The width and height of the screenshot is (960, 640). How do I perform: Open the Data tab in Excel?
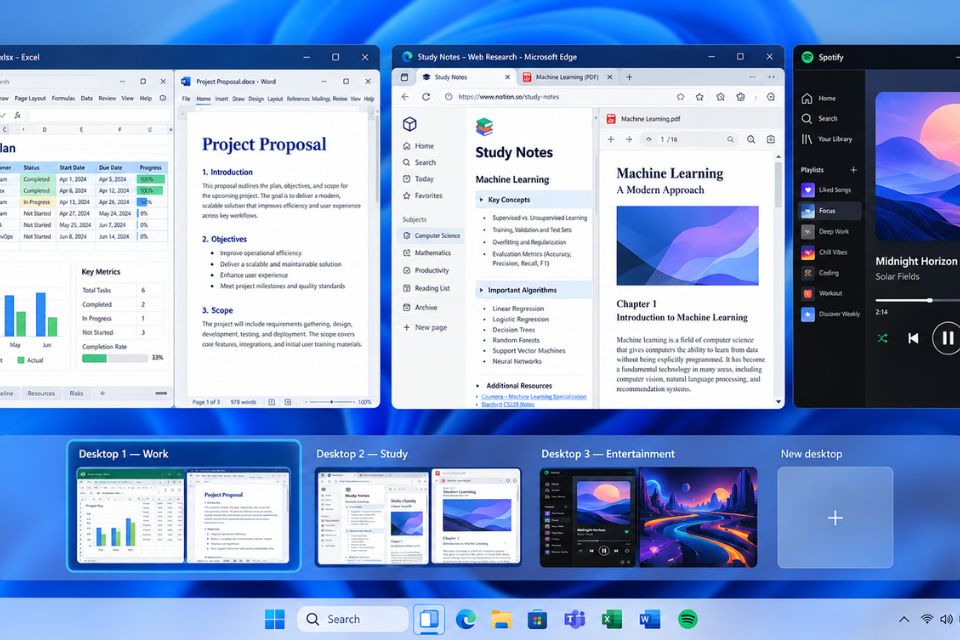point(86,98)
